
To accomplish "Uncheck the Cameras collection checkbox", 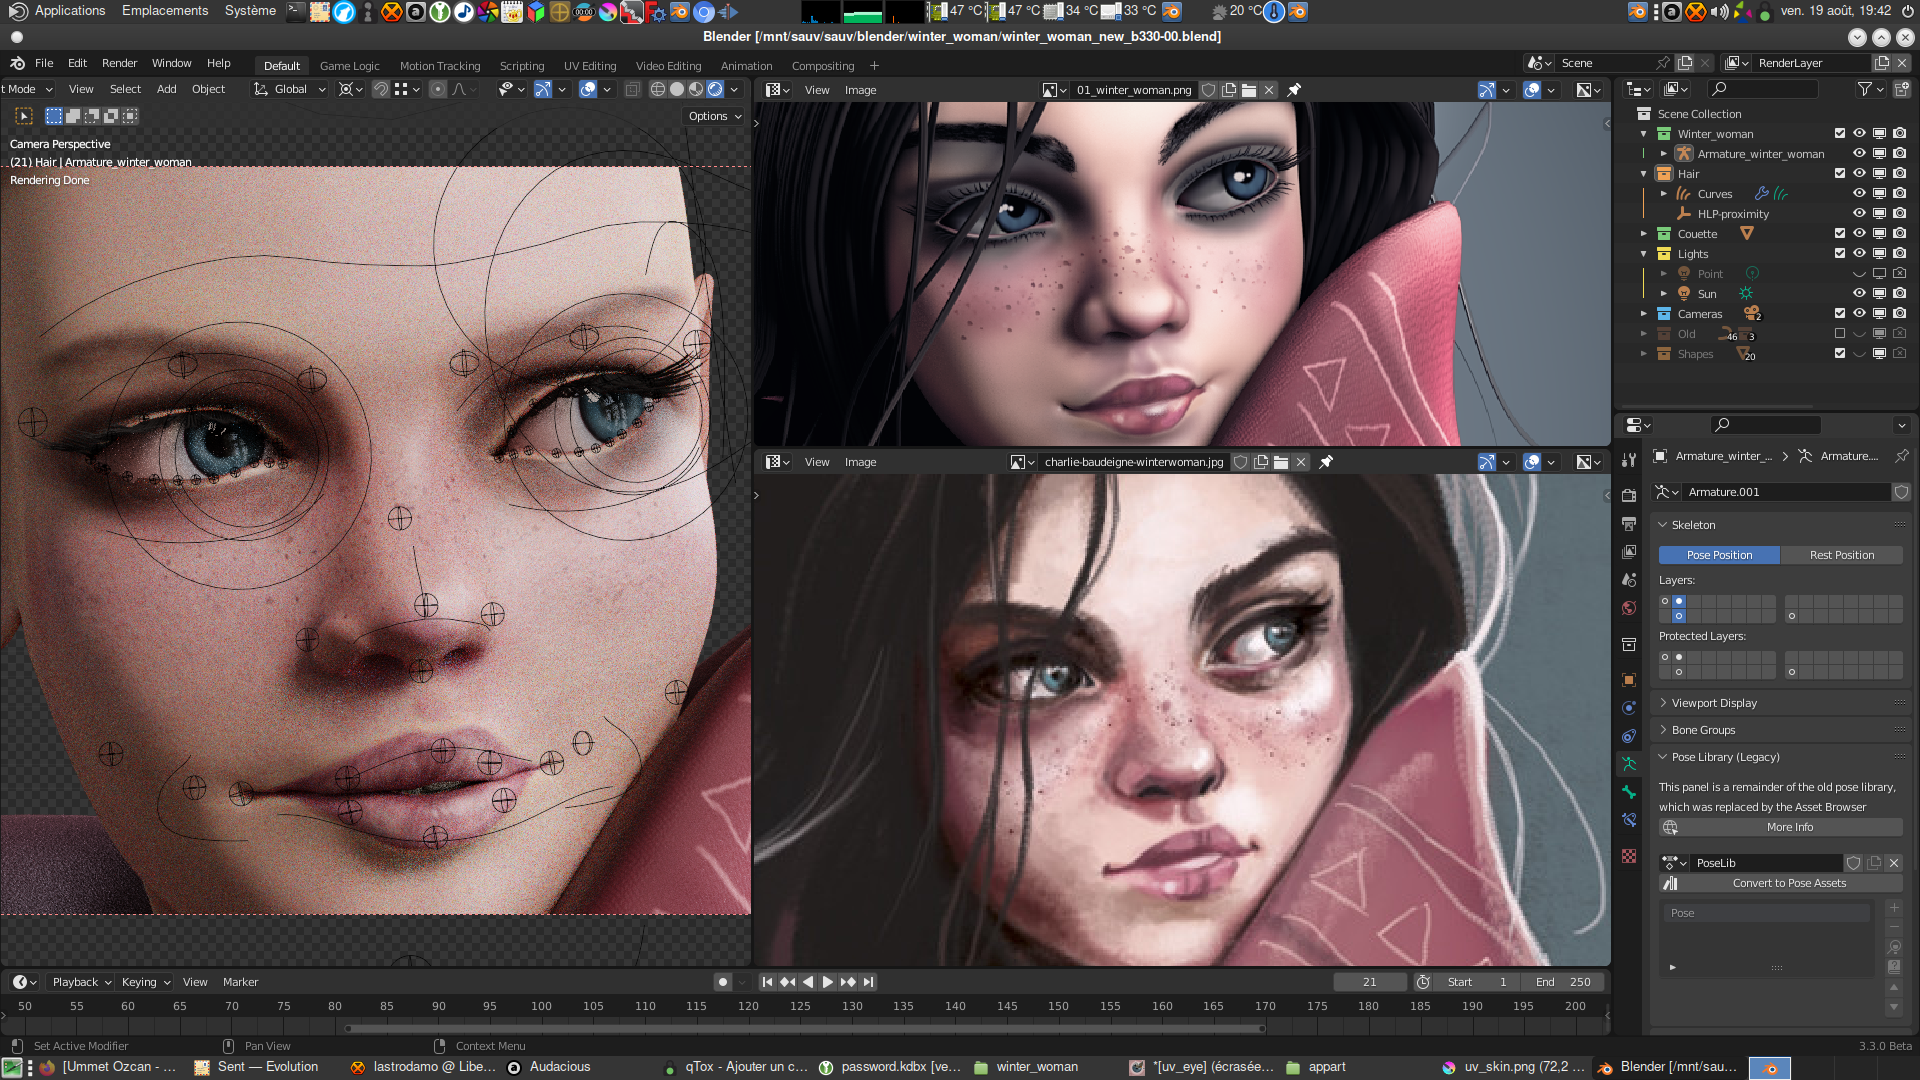I will pos(1839,314).
